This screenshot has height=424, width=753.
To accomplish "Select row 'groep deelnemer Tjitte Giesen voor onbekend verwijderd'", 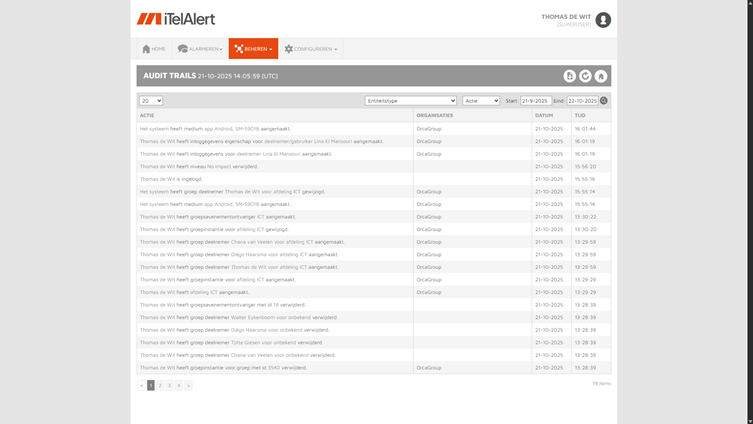I will coord(374,342).
